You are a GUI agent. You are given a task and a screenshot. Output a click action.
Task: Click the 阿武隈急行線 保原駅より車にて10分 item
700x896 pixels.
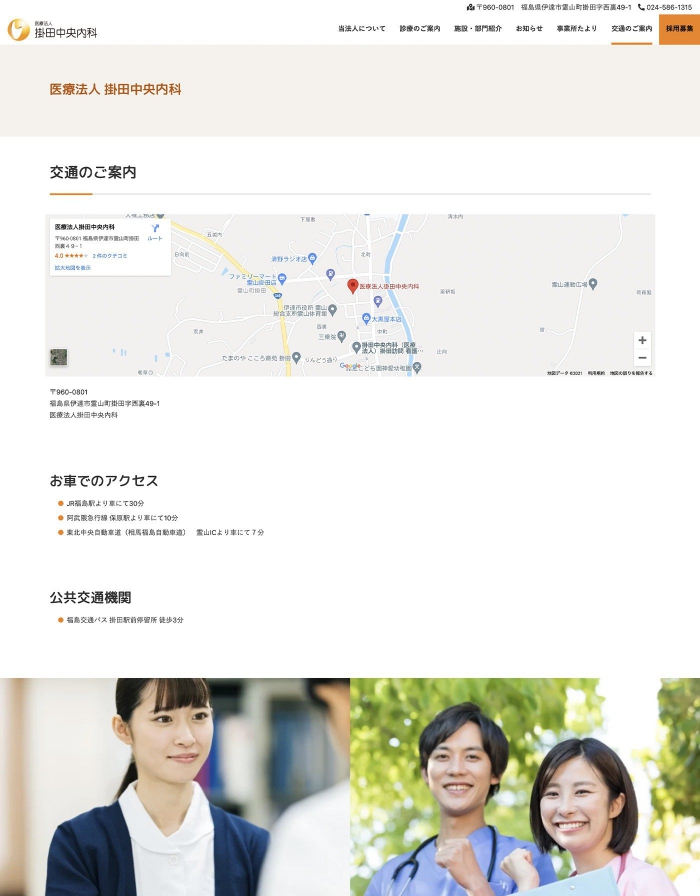click(122, 518)
